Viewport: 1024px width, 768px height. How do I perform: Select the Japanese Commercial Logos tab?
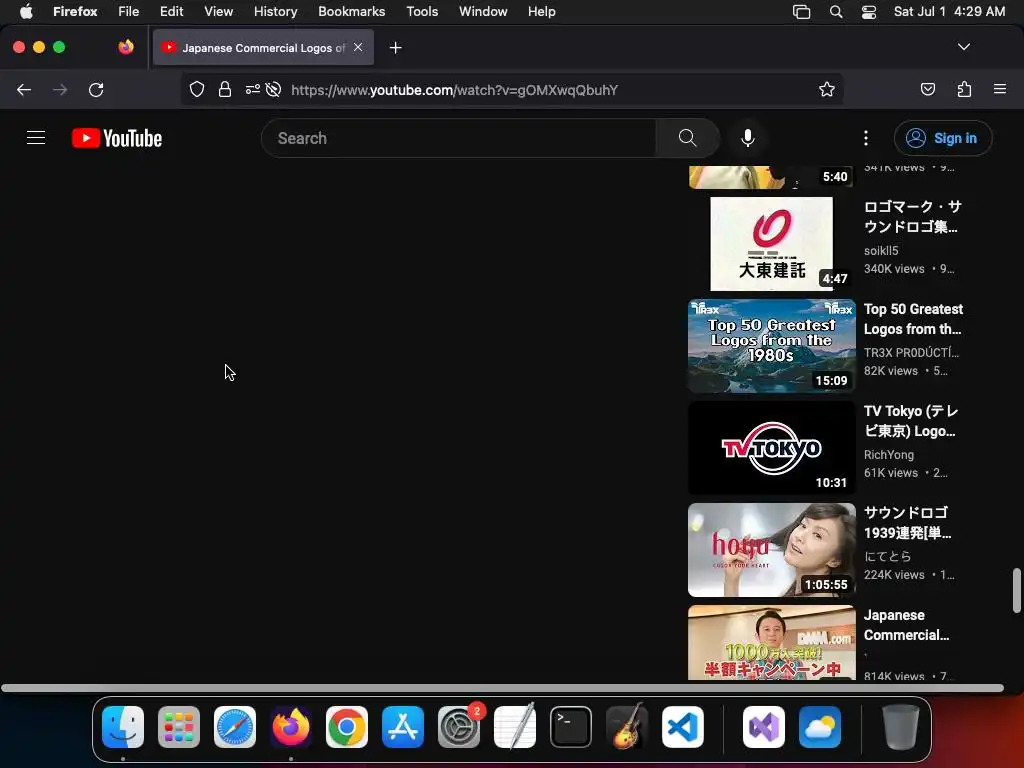tap(263, 47)
